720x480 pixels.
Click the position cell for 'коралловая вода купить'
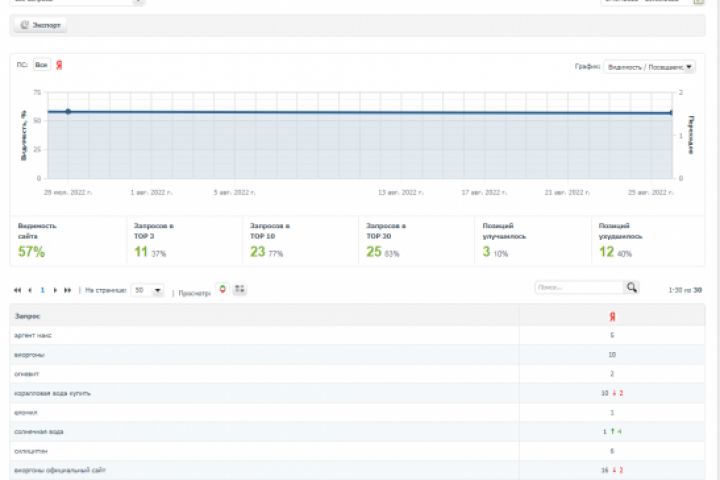[x=612, y=393]
